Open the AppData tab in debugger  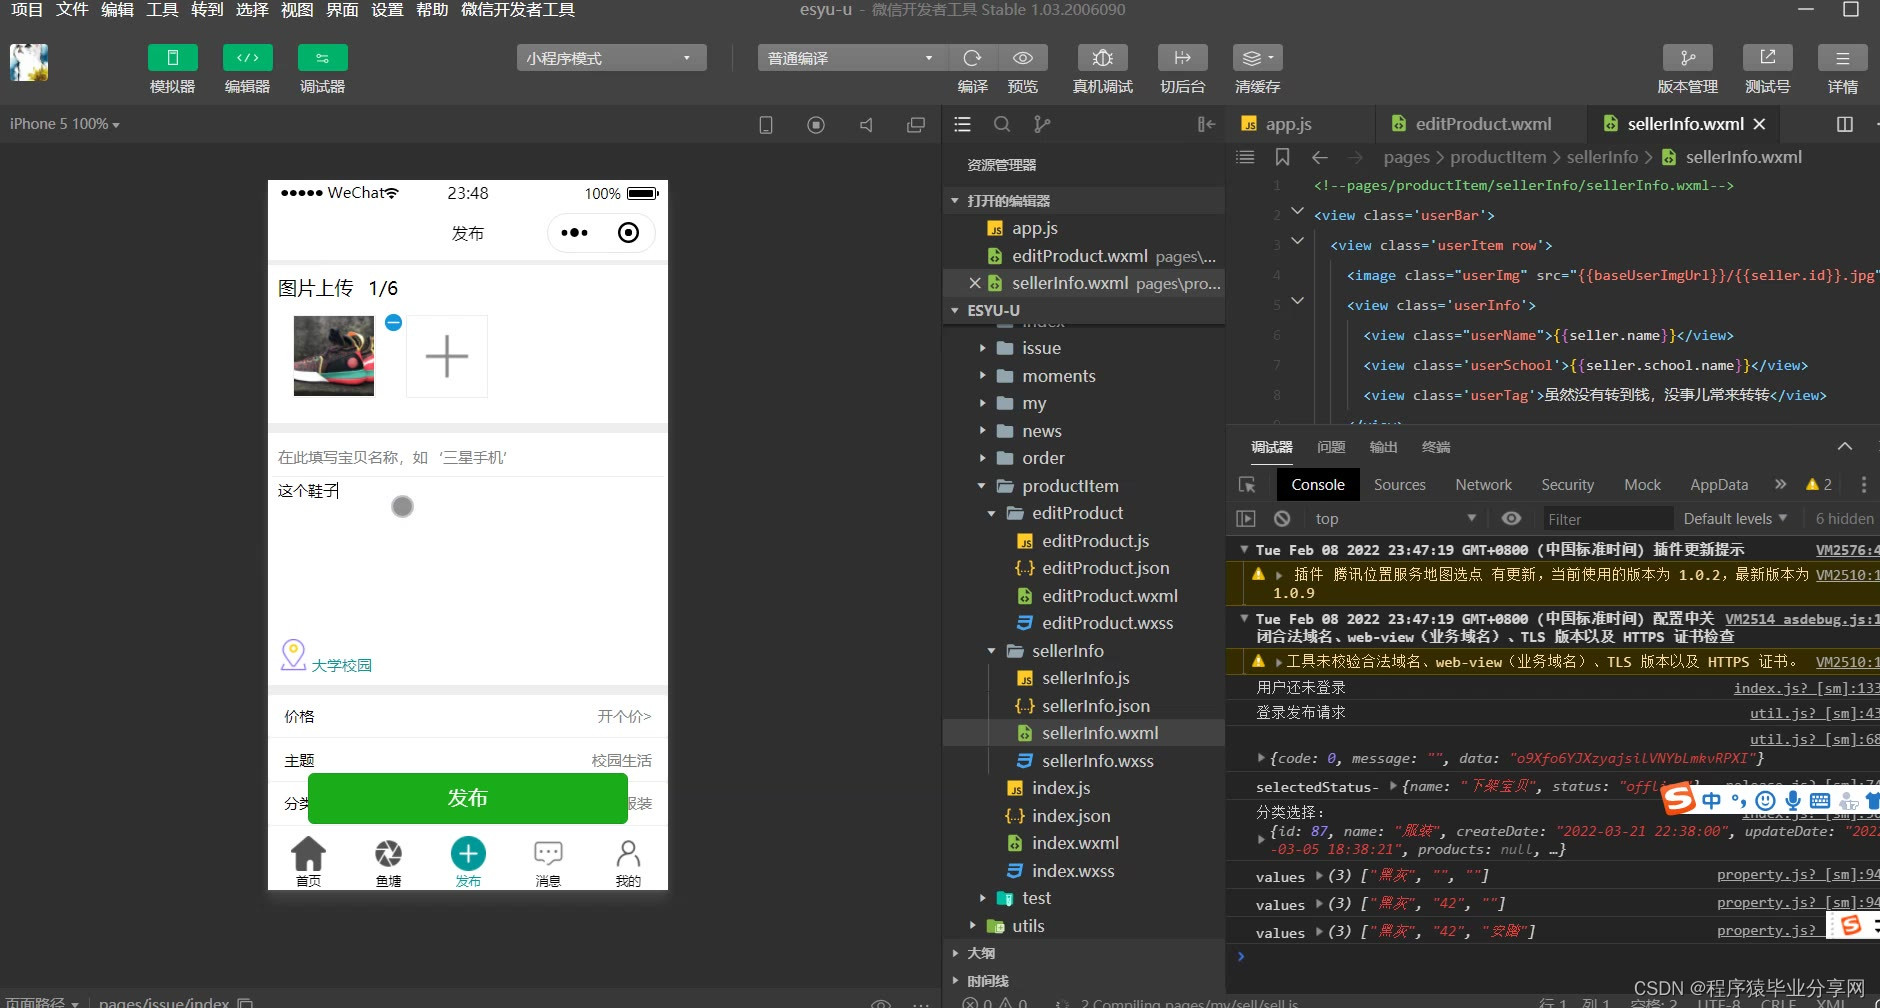(x=1719, y=485)
